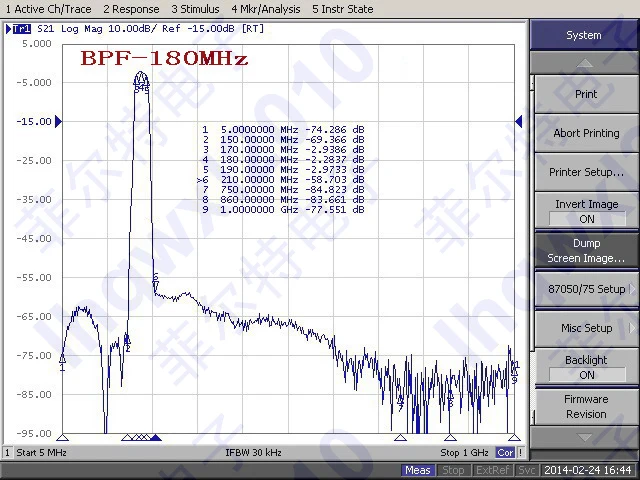
Task: Click the System softkey header
Action: (584, 35)
